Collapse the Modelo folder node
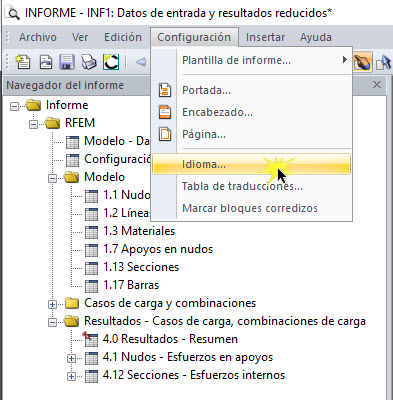 click(x=52, y=178)
